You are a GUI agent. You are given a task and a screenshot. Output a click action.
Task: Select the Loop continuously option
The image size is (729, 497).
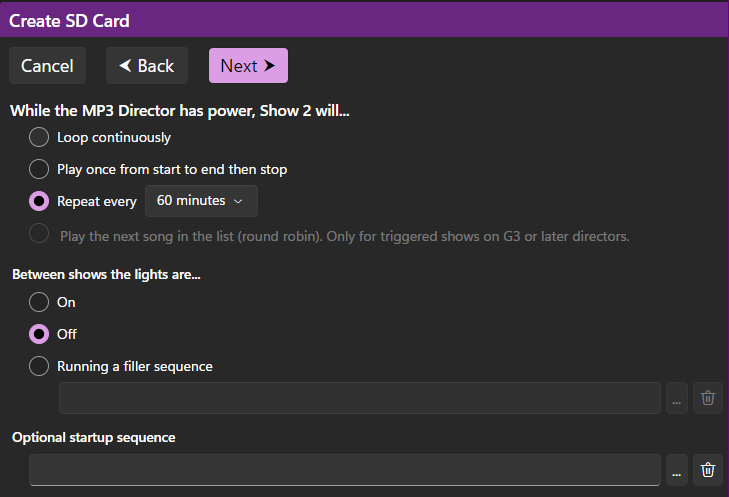[39, 137]
